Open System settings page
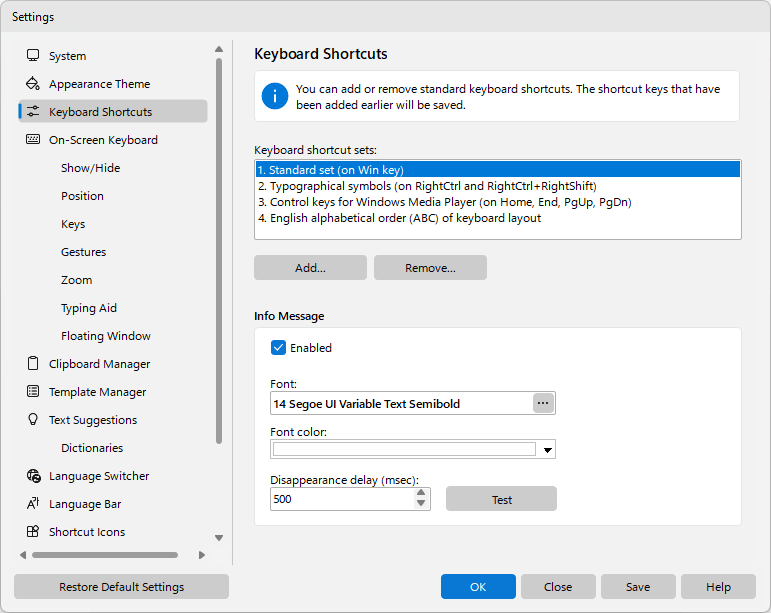The width and height of the screenshot is (771, 613). click(x=67, y=56)
